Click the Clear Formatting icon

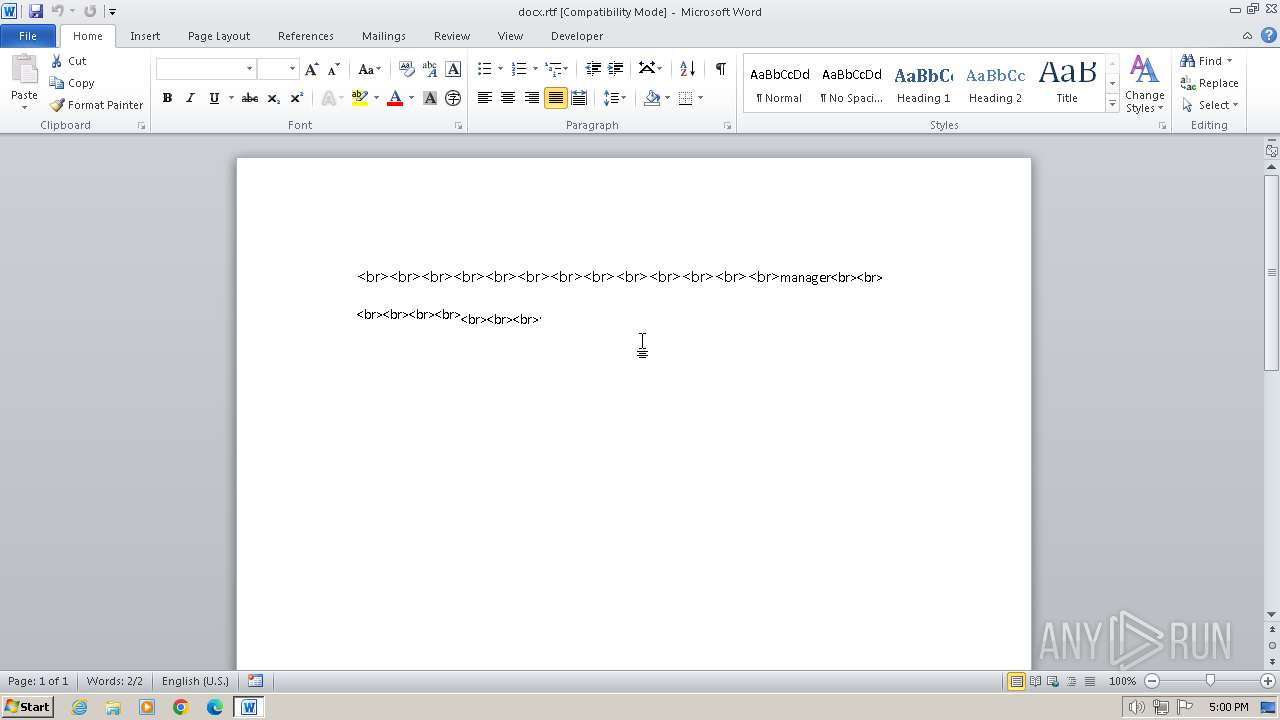[x=407, y=69]
